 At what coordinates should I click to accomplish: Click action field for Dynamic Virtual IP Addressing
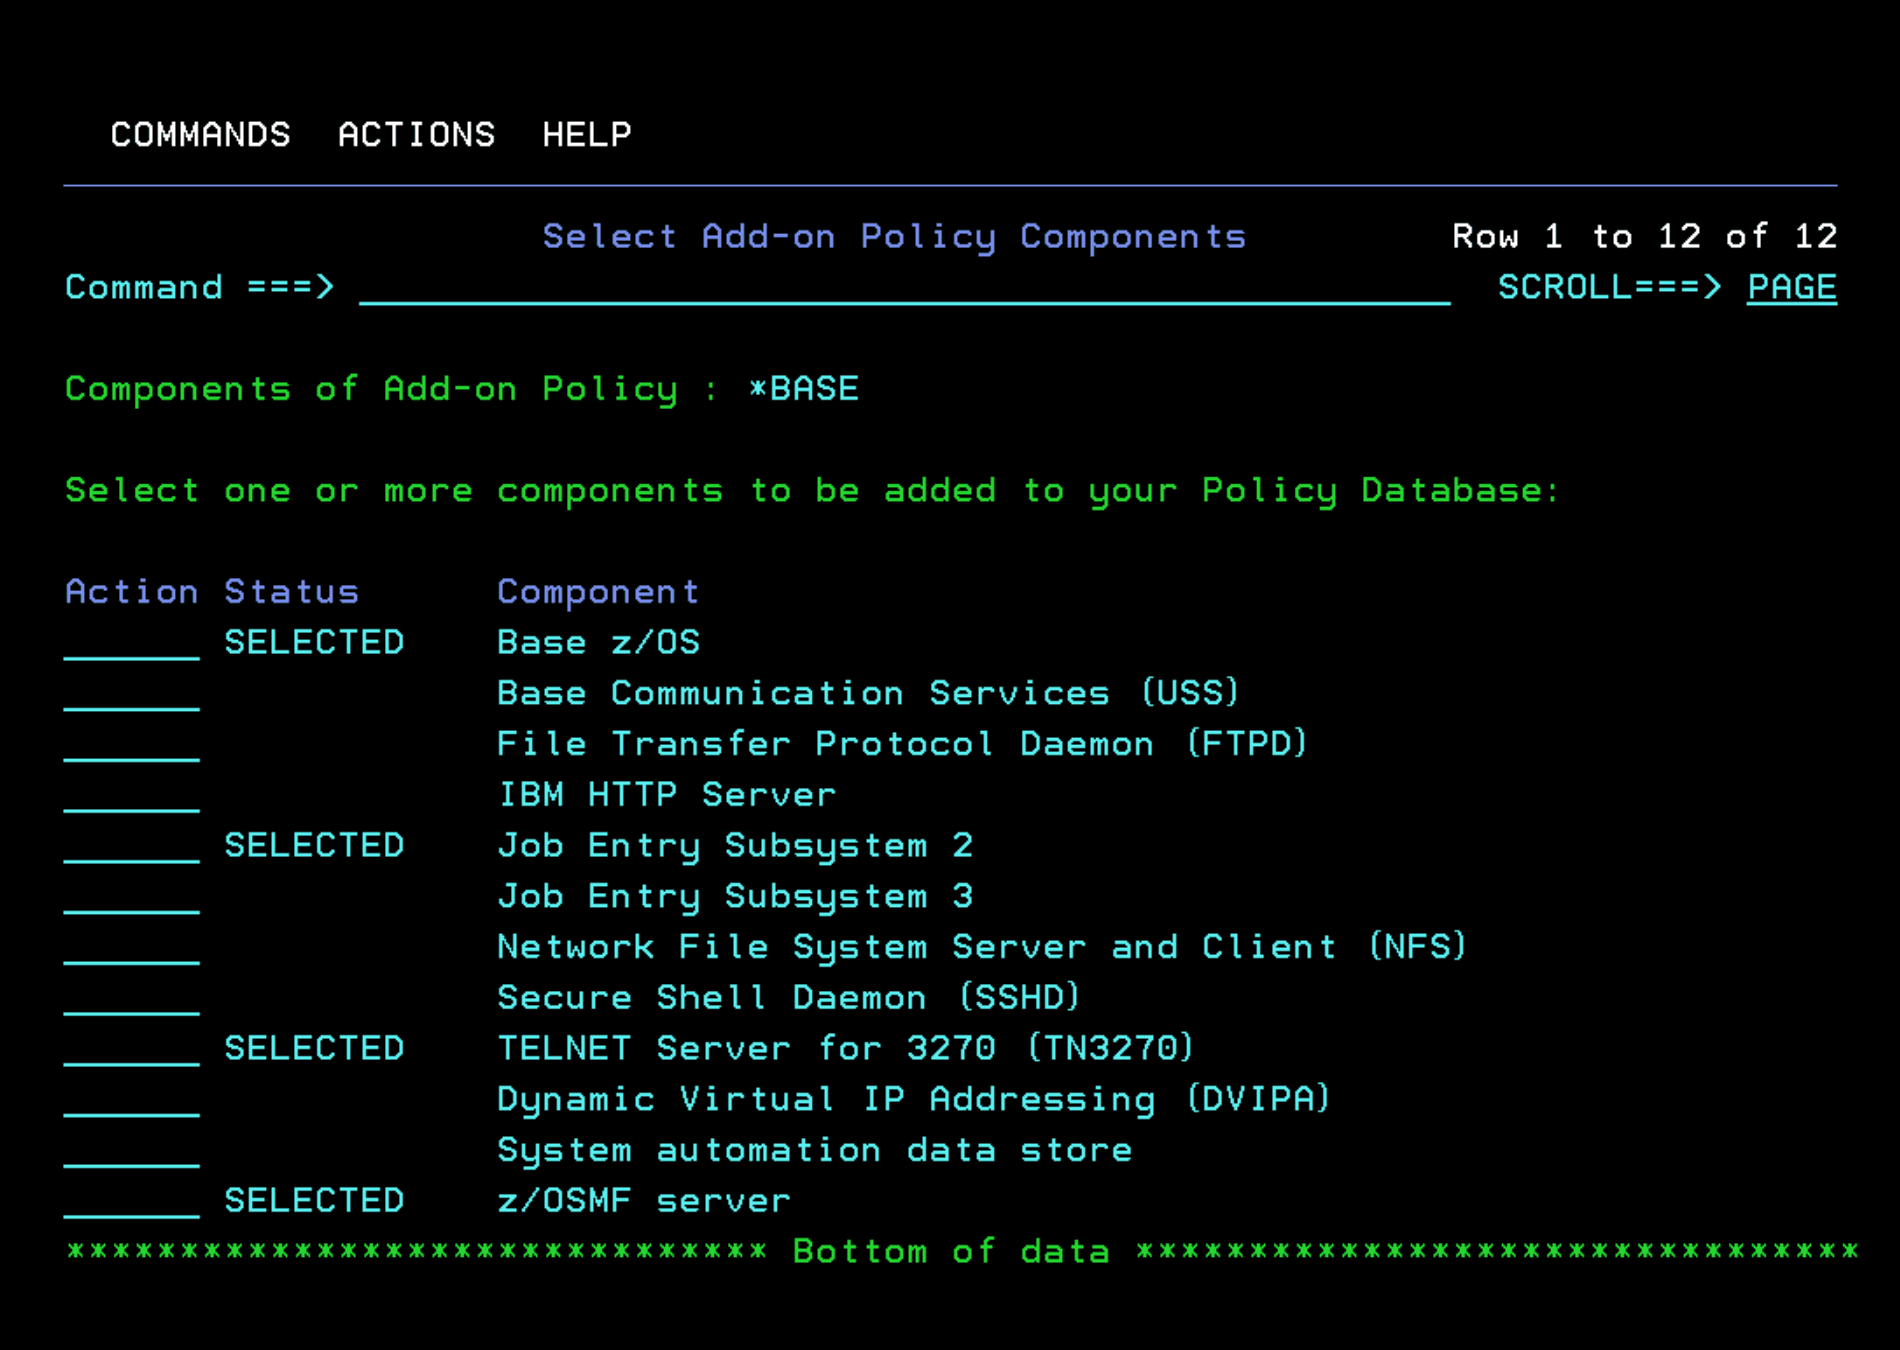[132, 1100]
